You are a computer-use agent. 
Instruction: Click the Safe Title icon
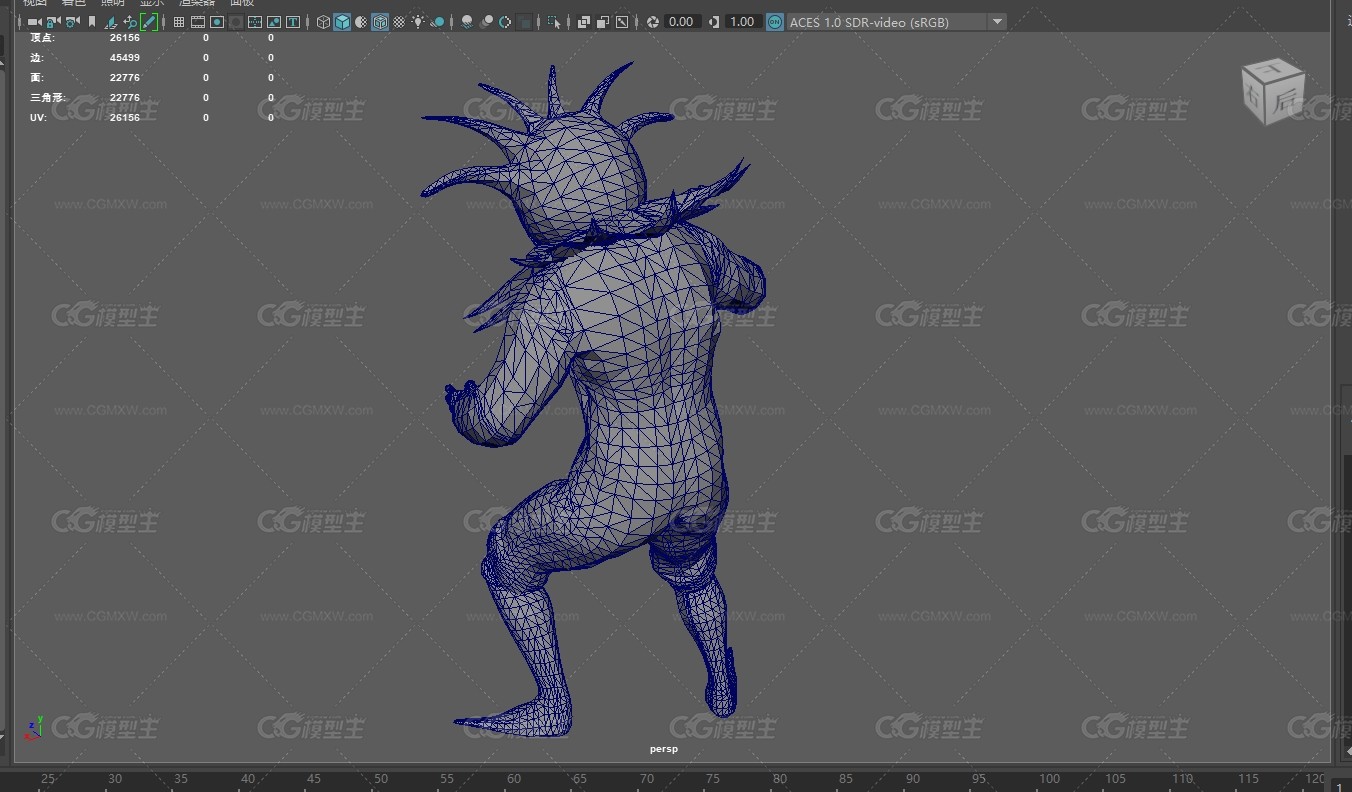pos(293,22)
